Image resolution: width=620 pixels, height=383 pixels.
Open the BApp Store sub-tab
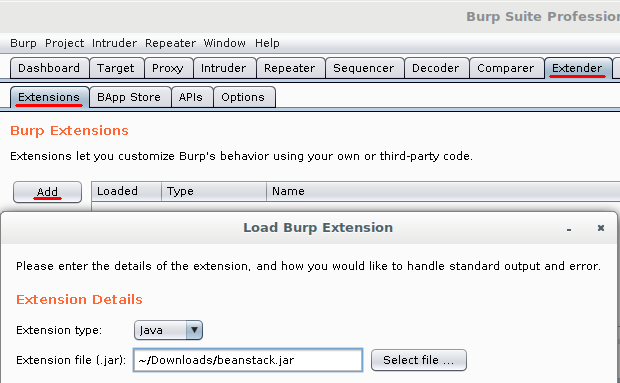(x=129, y=97)
